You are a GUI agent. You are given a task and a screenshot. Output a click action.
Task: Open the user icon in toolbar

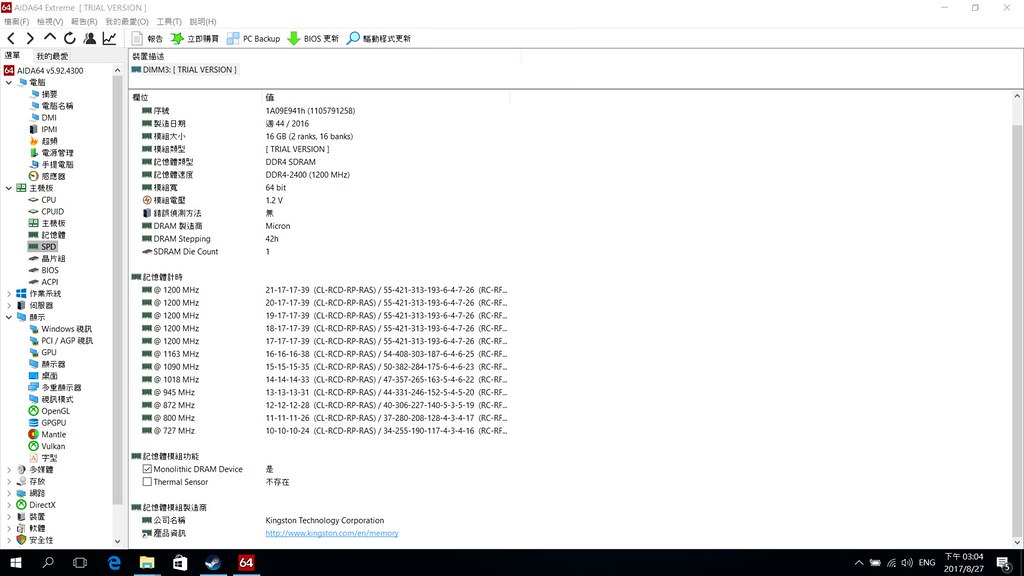pos(89,39)
